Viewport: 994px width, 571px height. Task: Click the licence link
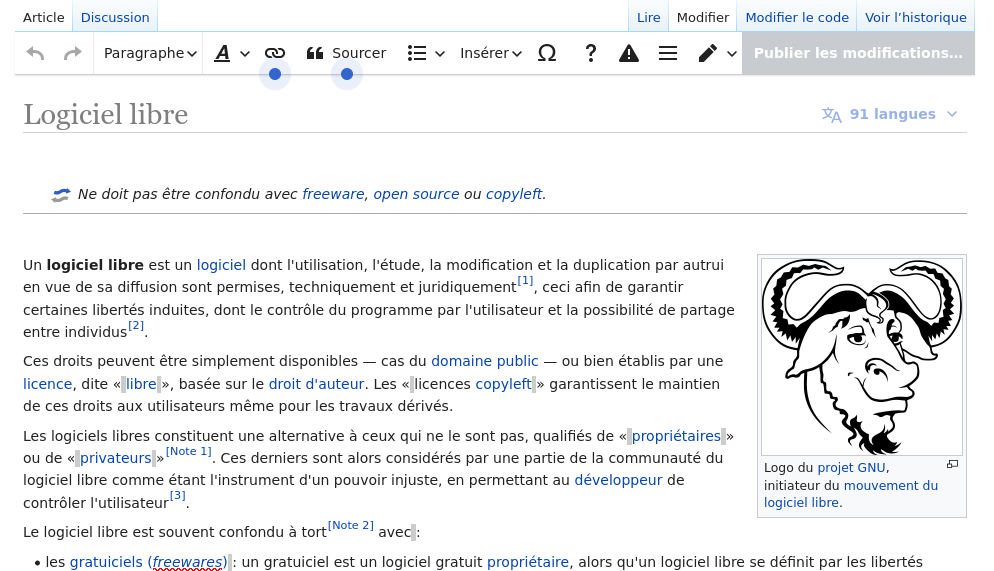click(48, 384)
